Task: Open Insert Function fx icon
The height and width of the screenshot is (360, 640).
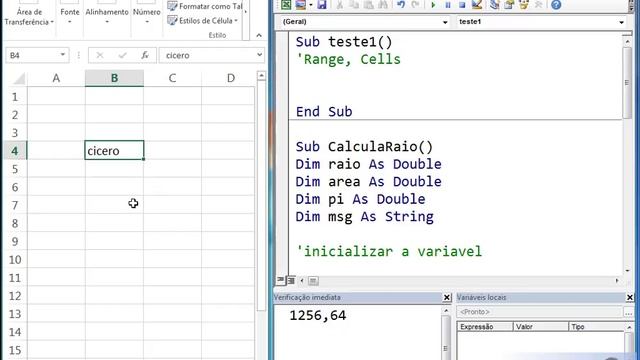Action: pyautogui.click(x=145, y=55)
